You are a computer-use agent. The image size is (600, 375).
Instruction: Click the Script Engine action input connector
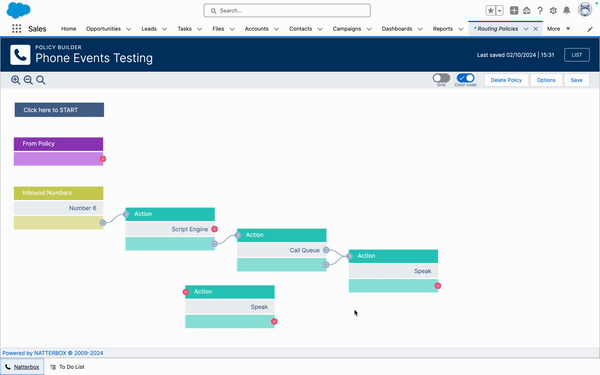tap(126, 214)
